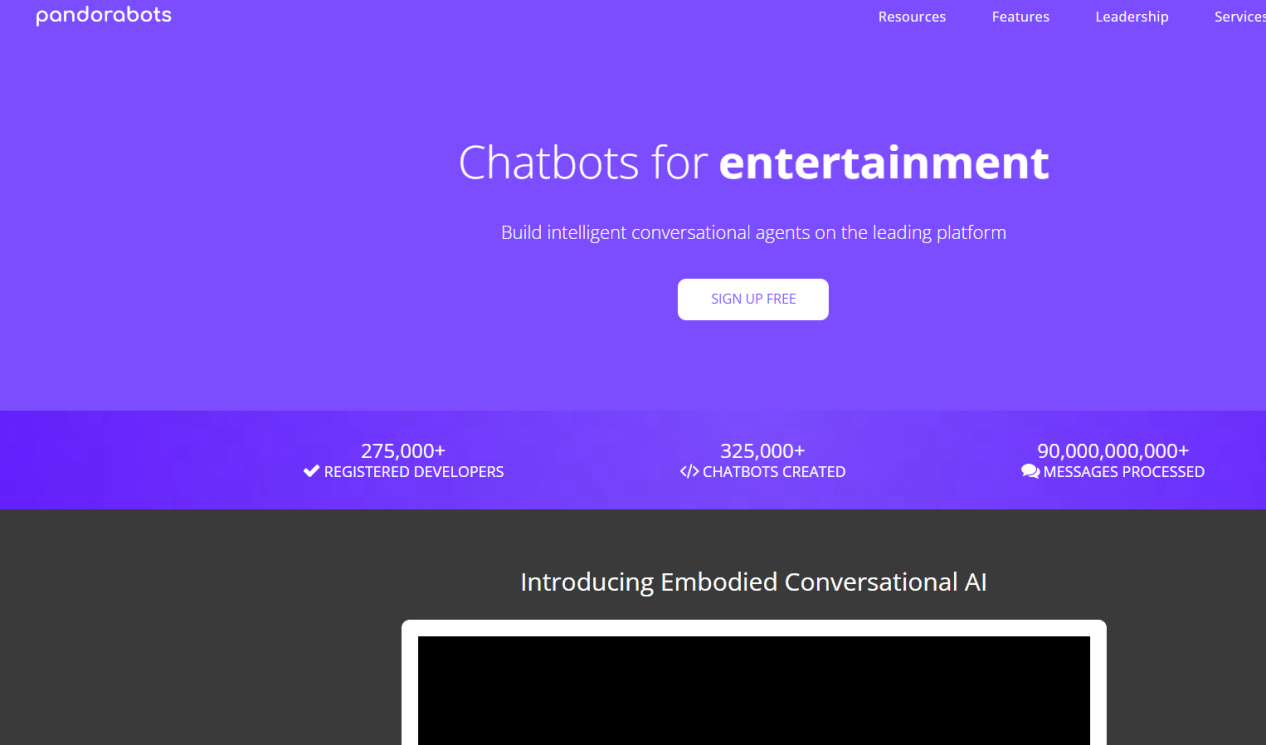Click the bold word 'entertainment' in the headline

pos(883,163)
